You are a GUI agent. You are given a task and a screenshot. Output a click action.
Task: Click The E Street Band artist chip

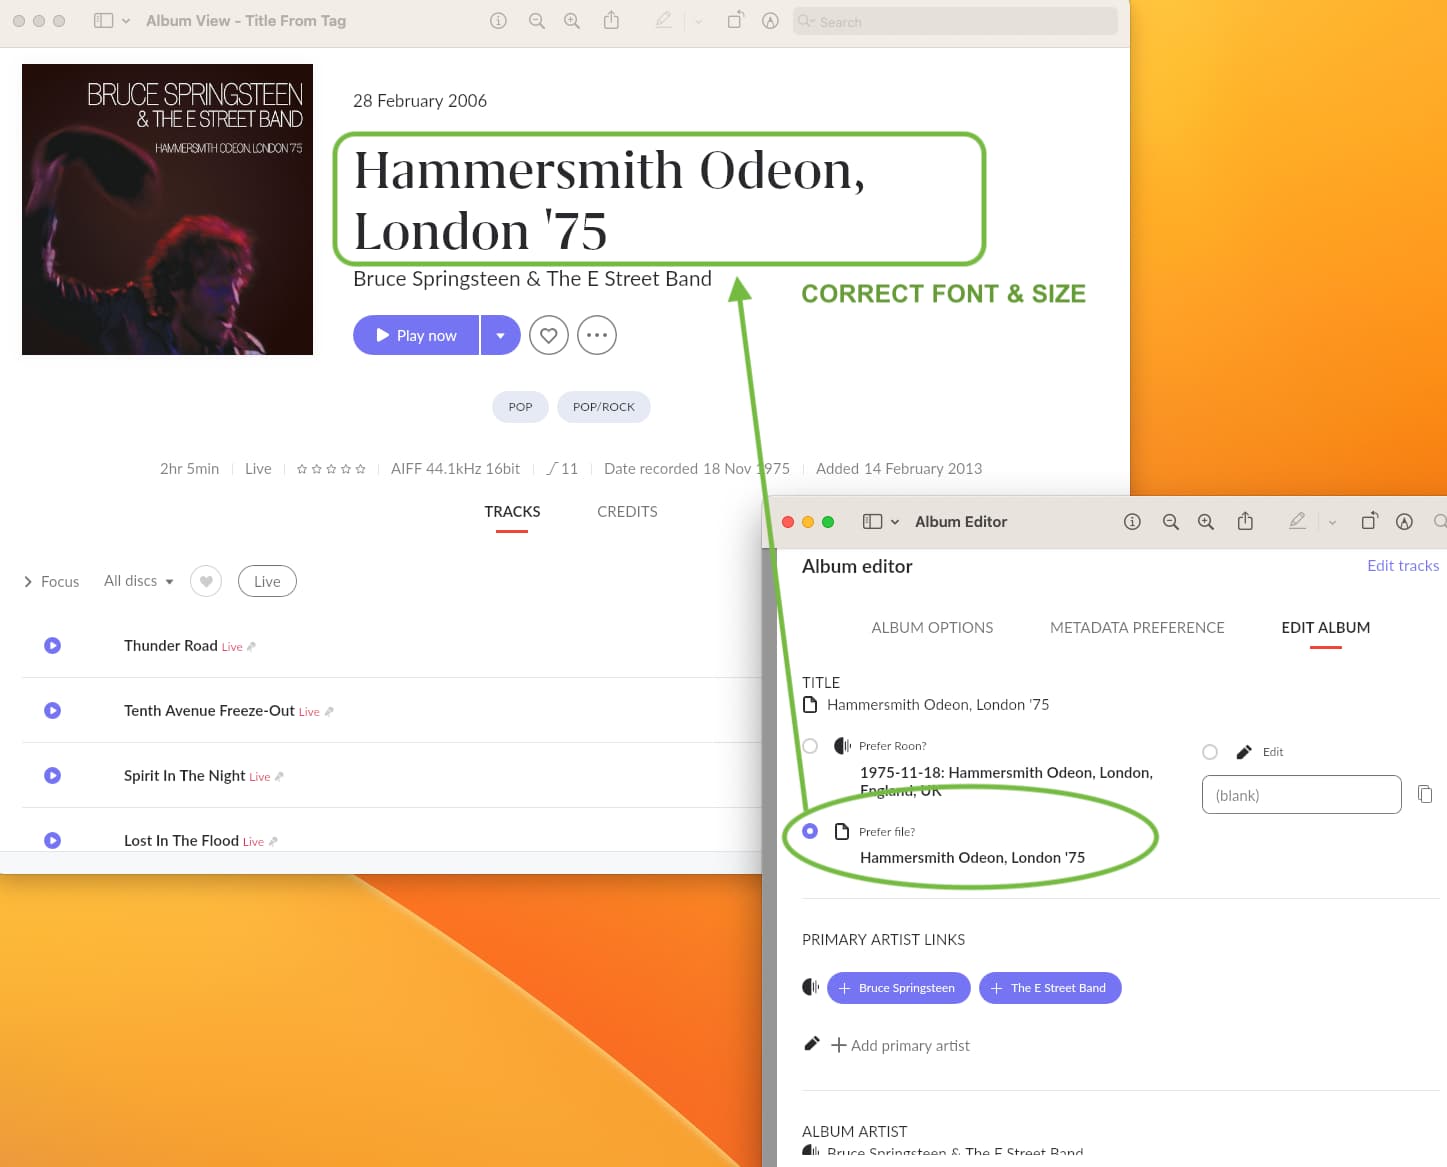[1050, 988]
